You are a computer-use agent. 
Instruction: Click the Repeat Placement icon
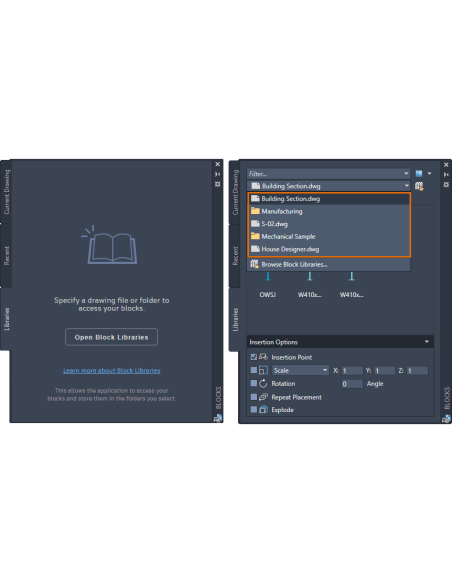coord(263,397)
